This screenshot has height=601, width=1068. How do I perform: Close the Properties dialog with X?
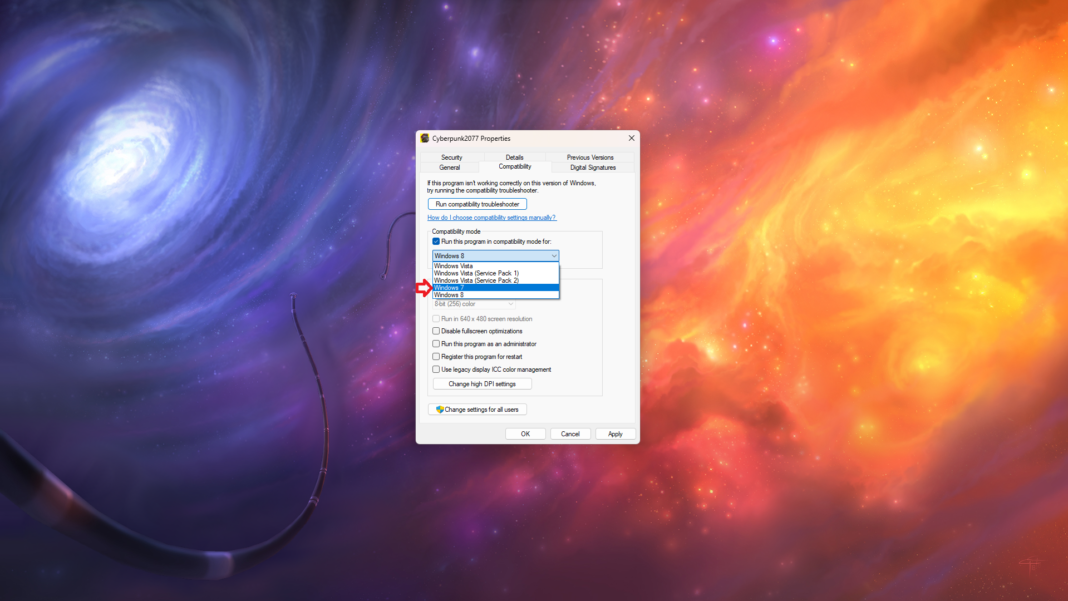(x=631, y=138)
